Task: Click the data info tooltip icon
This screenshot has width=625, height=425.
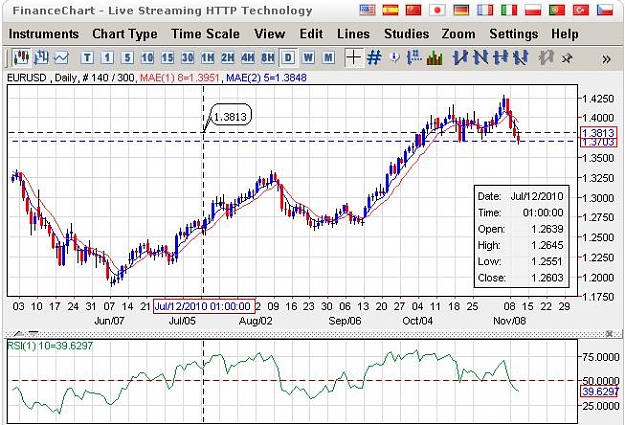Action: (394, 58)
